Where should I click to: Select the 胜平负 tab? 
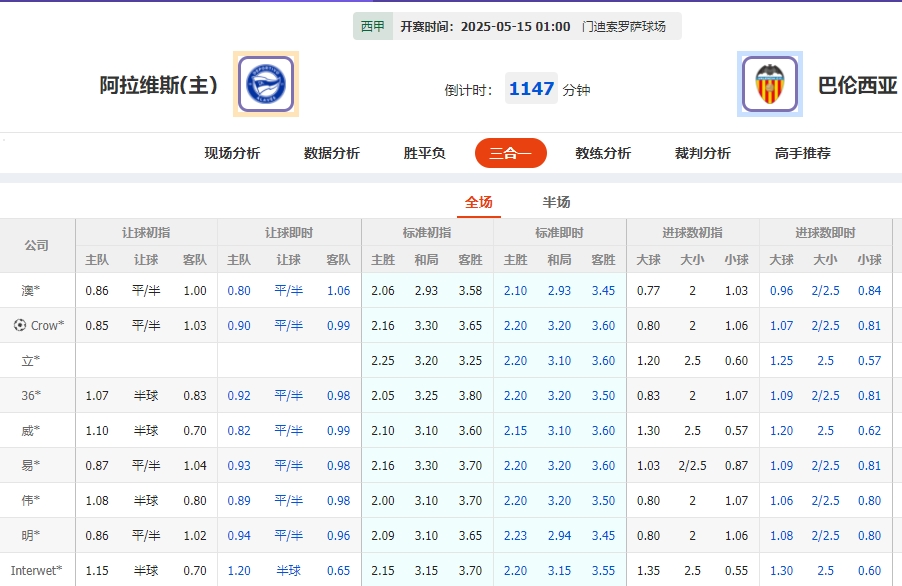(423, 154)
